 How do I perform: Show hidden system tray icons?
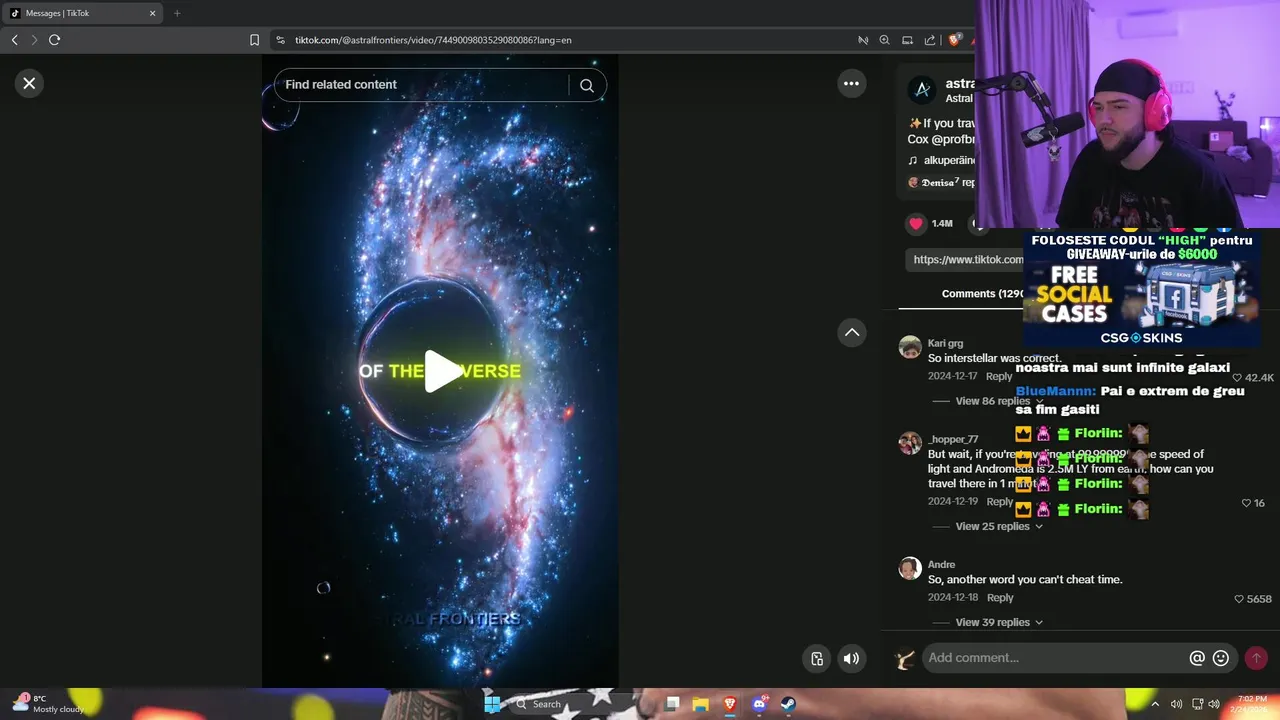coord(1155,704)
